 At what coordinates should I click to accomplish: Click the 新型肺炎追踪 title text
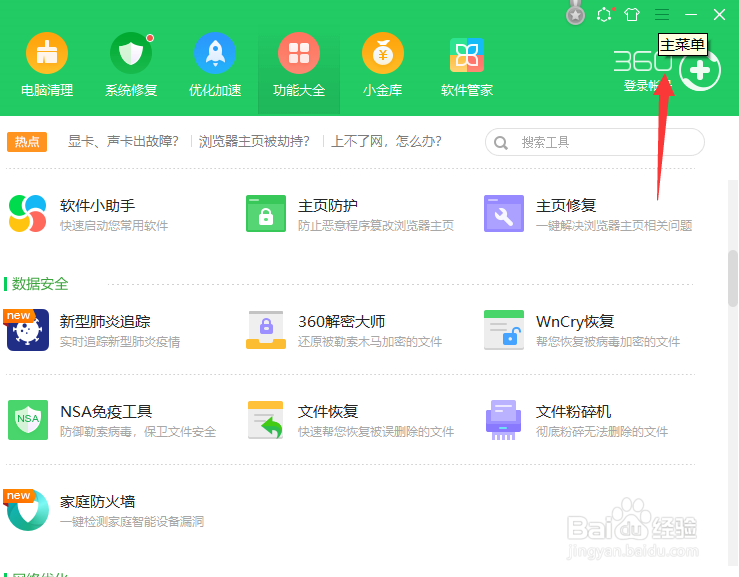105,321
